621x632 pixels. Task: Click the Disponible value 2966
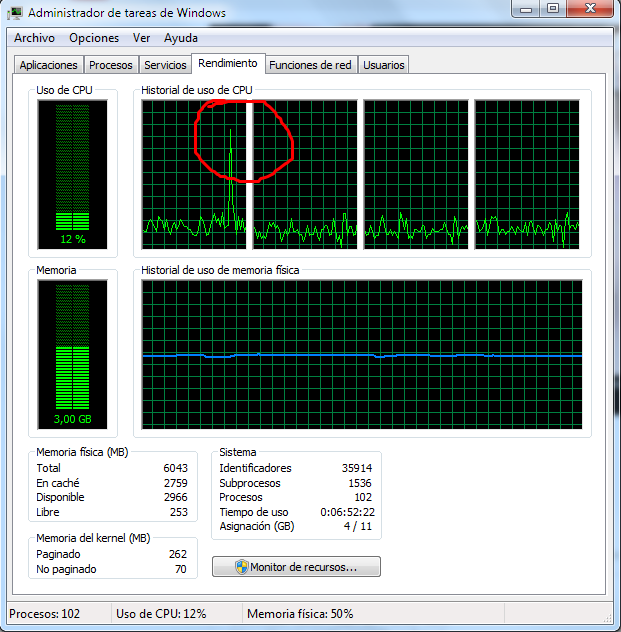(x=175, y=497)
